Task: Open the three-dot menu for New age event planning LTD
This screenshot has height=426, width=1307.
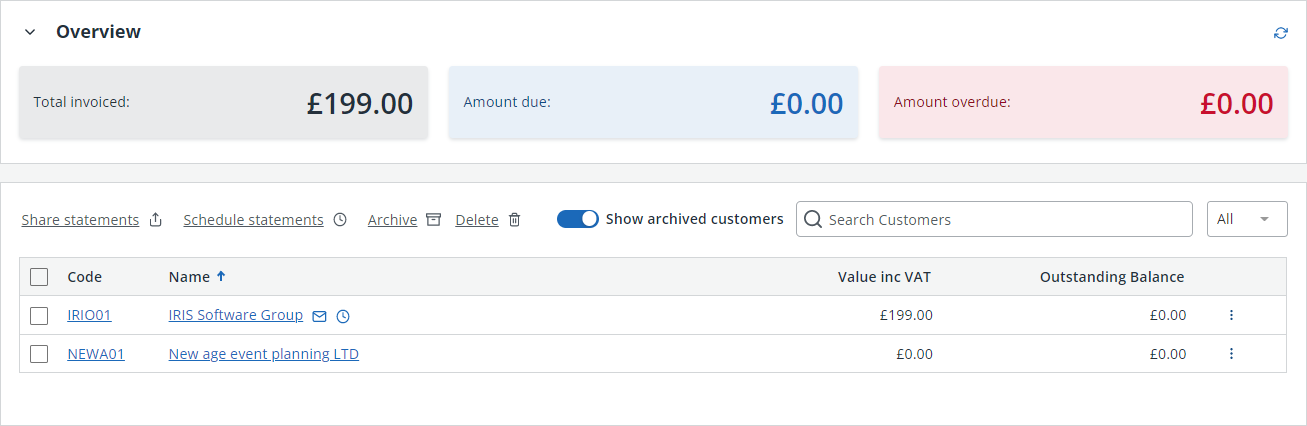Action: click(1231, 353)
